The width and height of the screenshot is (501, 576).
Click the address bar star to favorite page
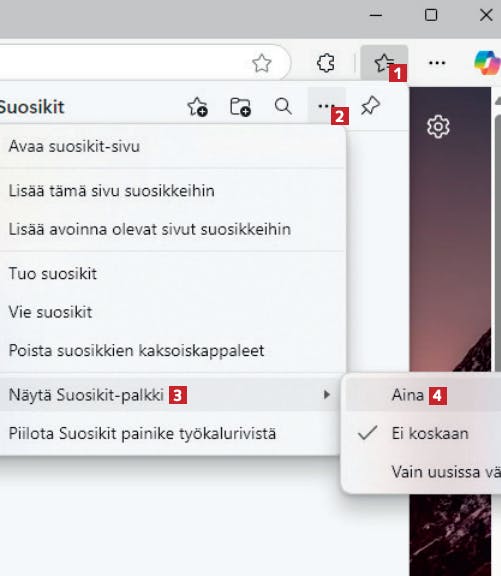tap(262, 63)
